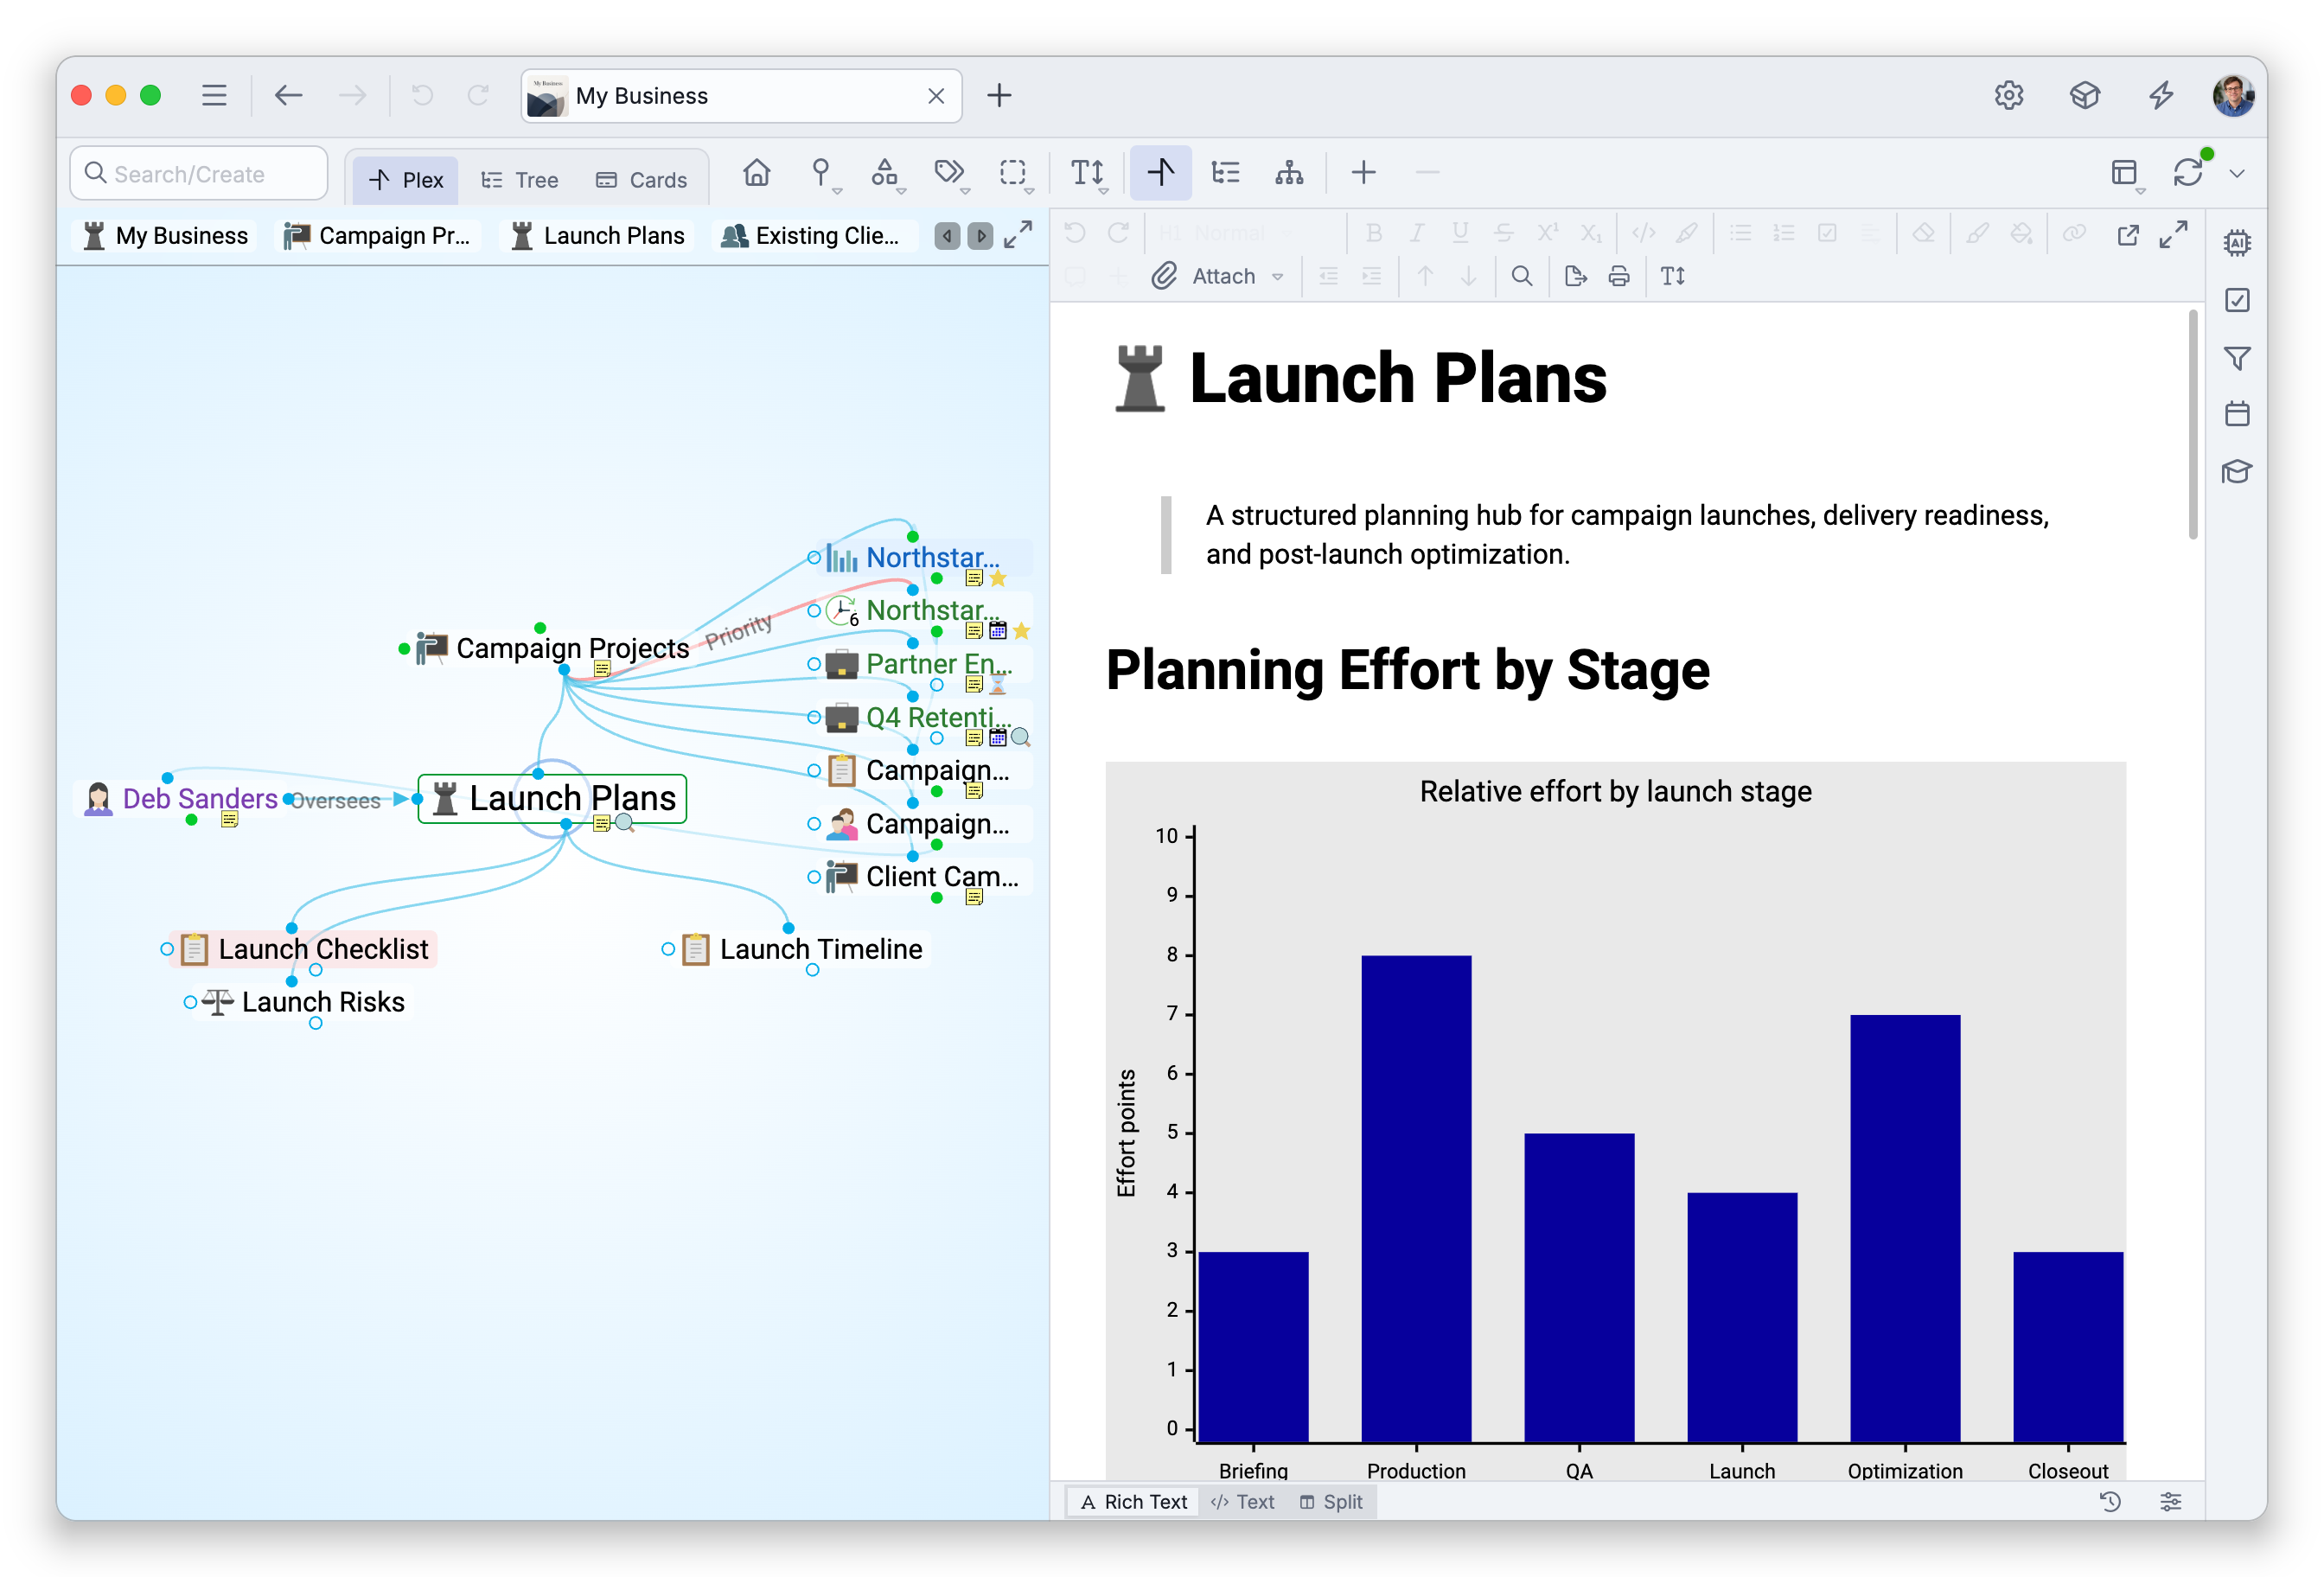The height and width of the screenshot is (1577, 2324).
Task: Click the Search/Create input field
Action: click(x=199, y=174)
